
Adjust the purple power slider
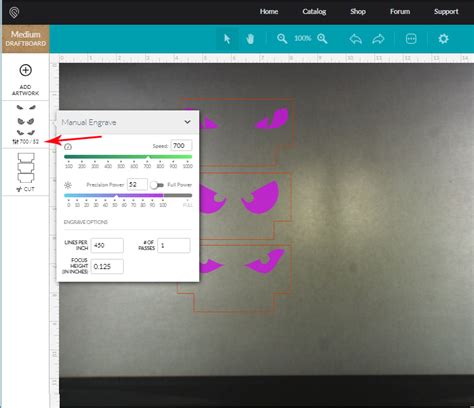(128, 195)
